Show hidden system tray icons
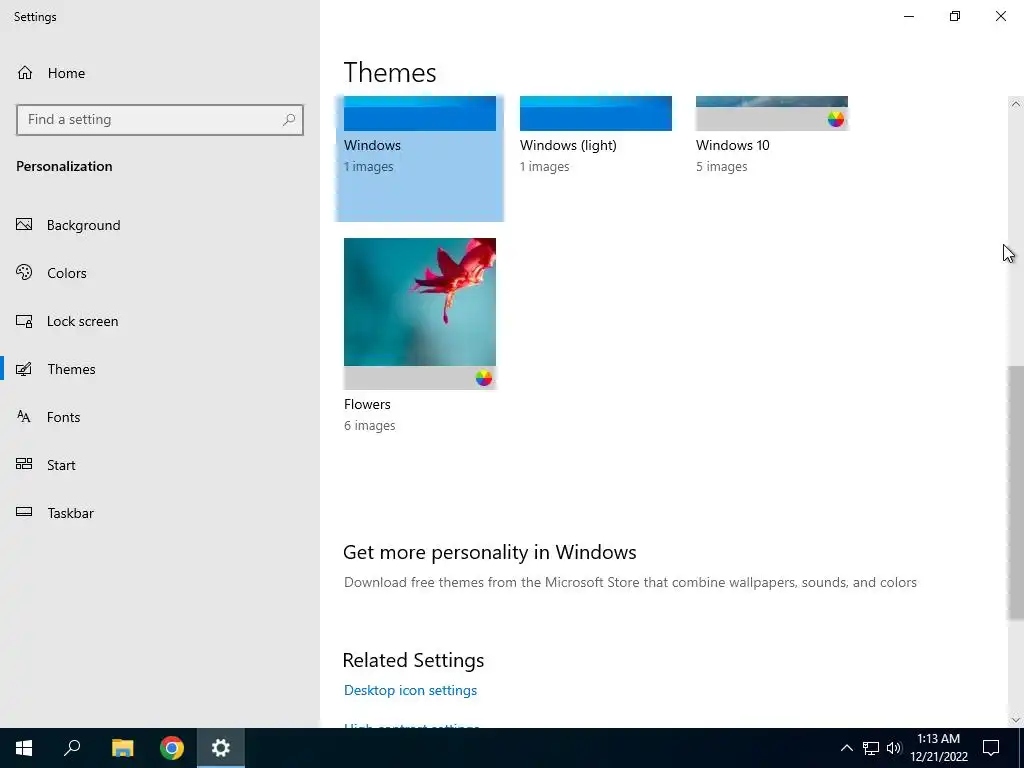The width and height of the screenshot is (1024, 768). coord(846,748)
